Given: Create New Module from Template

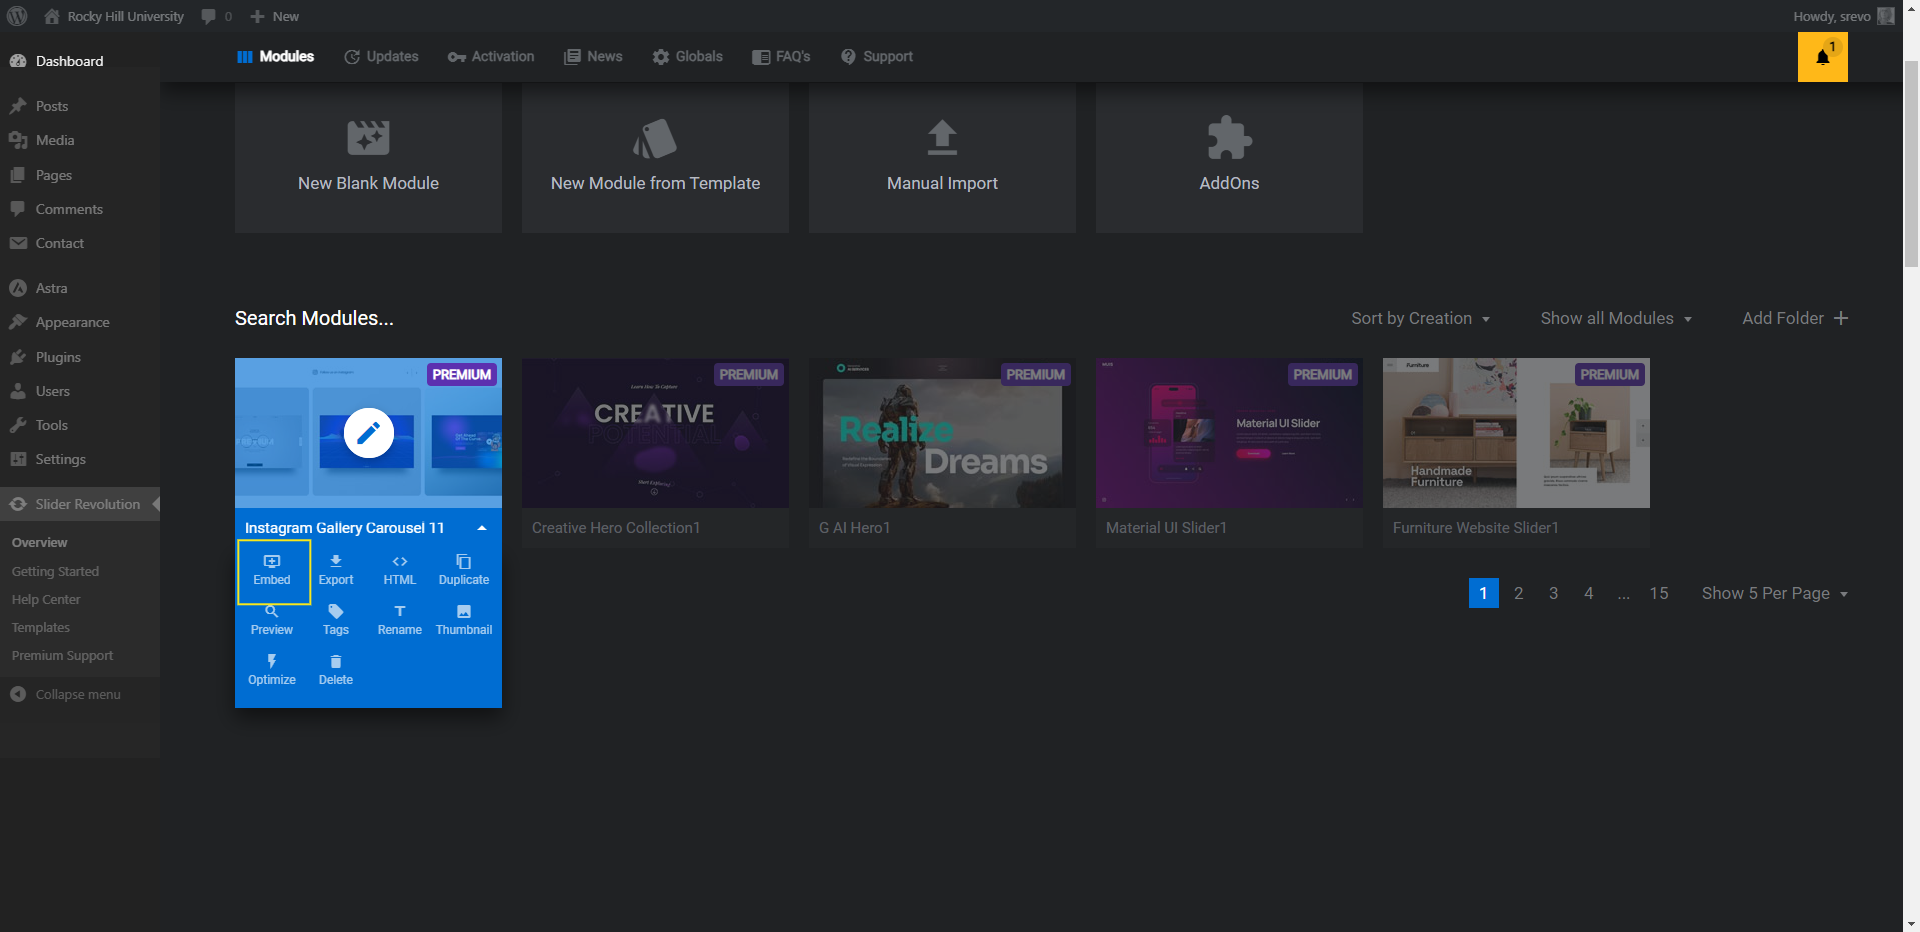Looking at the screenshot, I should (655, 158).
